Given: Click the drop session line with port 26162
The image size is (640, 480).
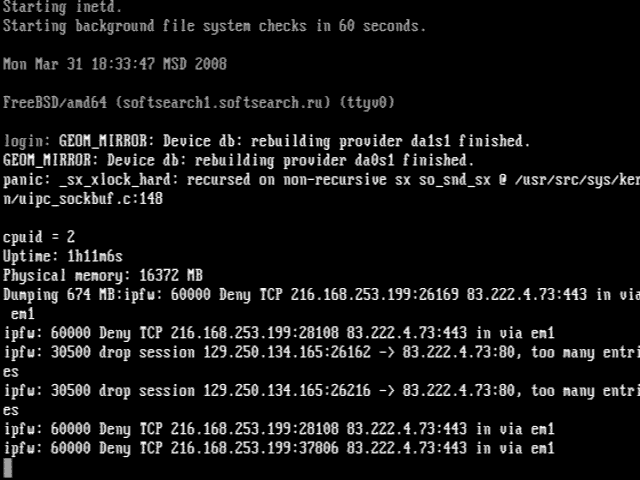Looking at the screenshot, I should (x=320, y=352).
